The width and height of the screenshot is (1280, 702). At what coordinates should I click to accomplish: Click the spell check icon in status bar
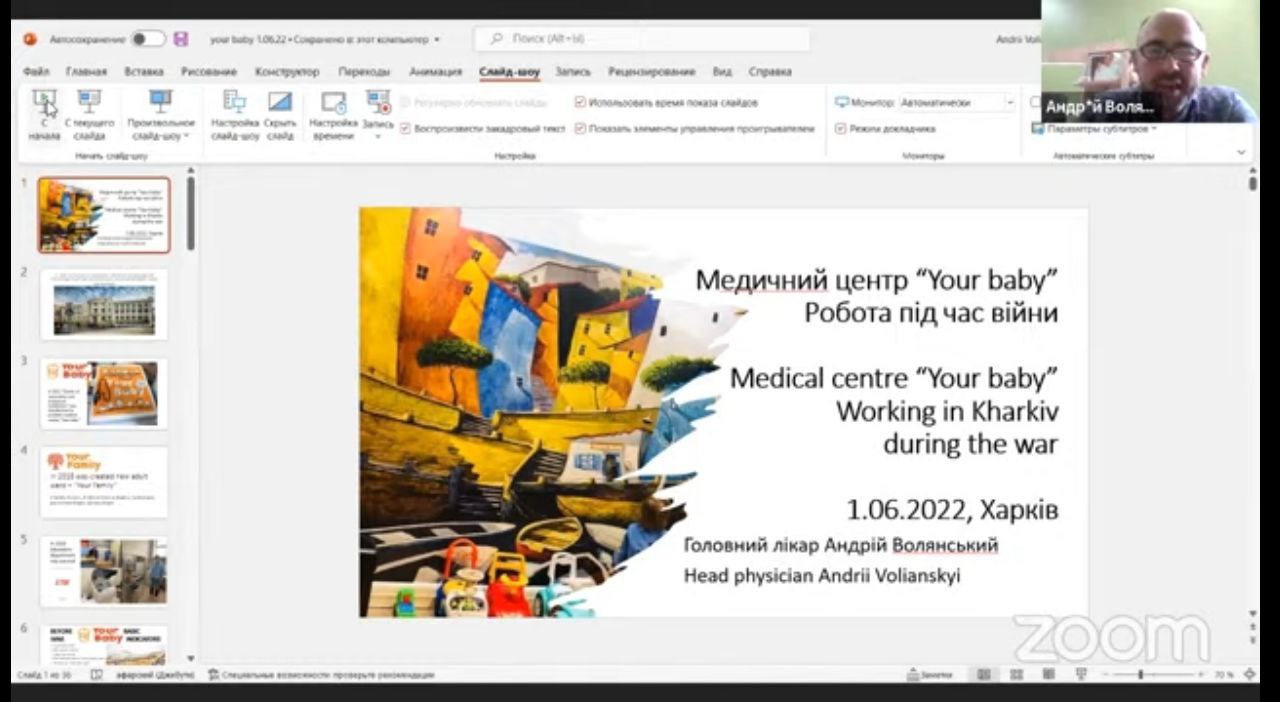coord(97,675)
